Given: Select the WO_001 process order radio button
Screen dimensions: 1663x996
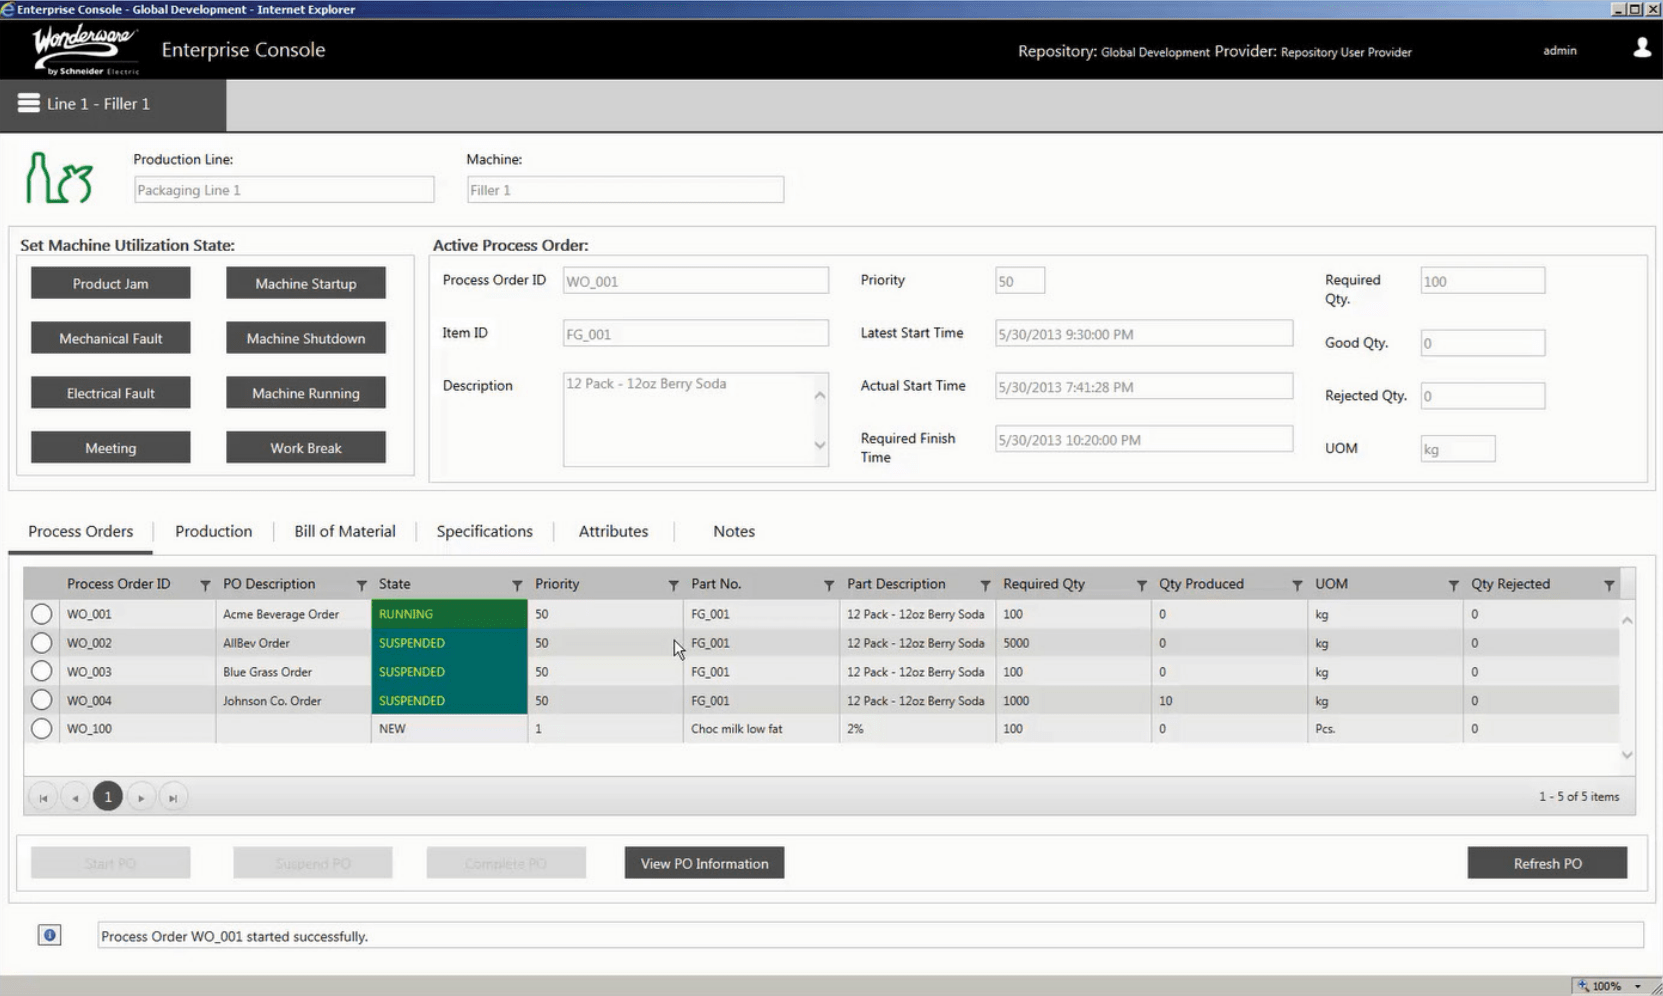Looking at the screenshot, I should point(41,614).
